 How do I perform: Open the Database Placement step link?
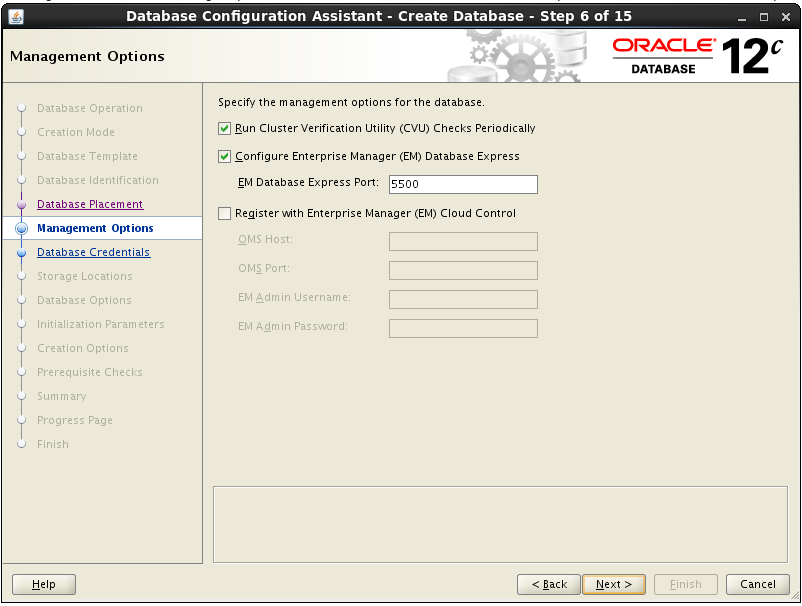[90, 204]
